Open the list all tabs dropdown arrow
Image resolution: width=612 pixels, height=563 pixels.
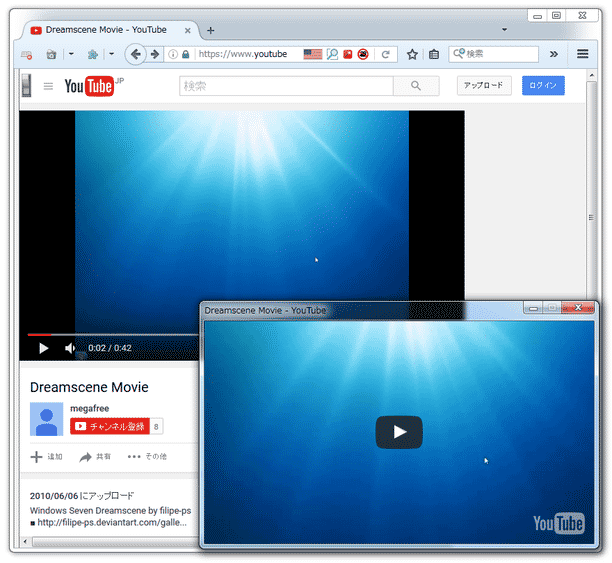click(504, 30)
